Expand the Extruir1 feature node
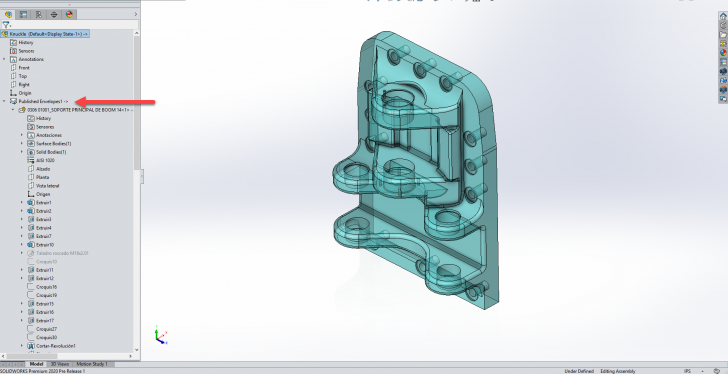728x374 pixels. click(22, 202)
